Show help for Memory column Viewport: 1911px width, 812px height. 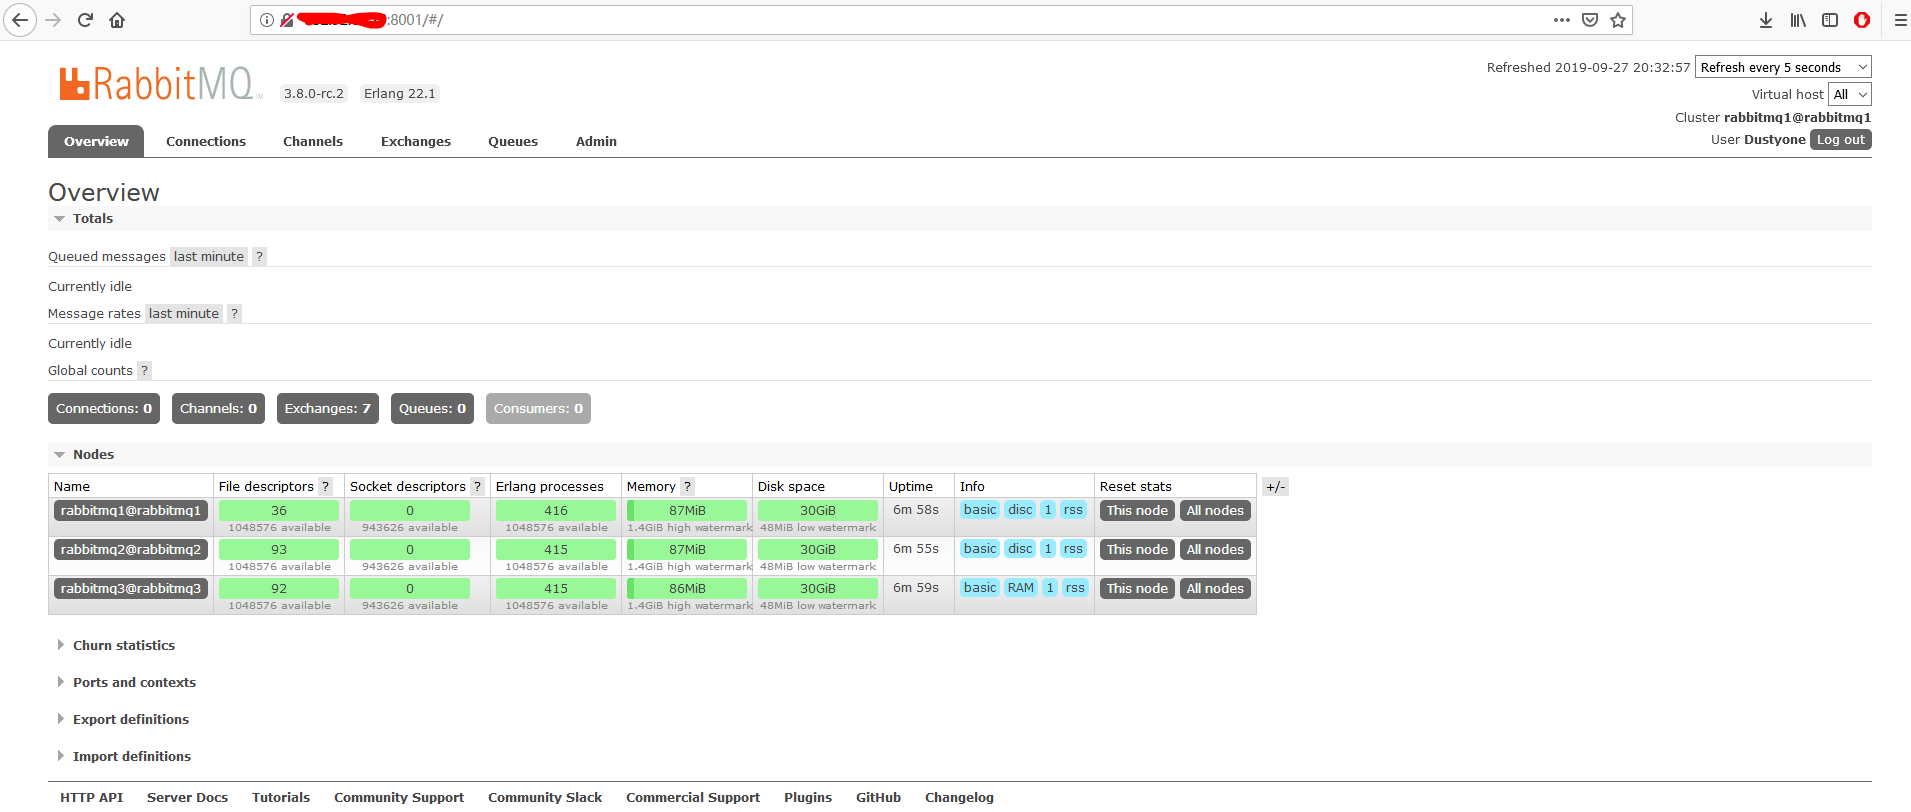[x=687, y=487]
